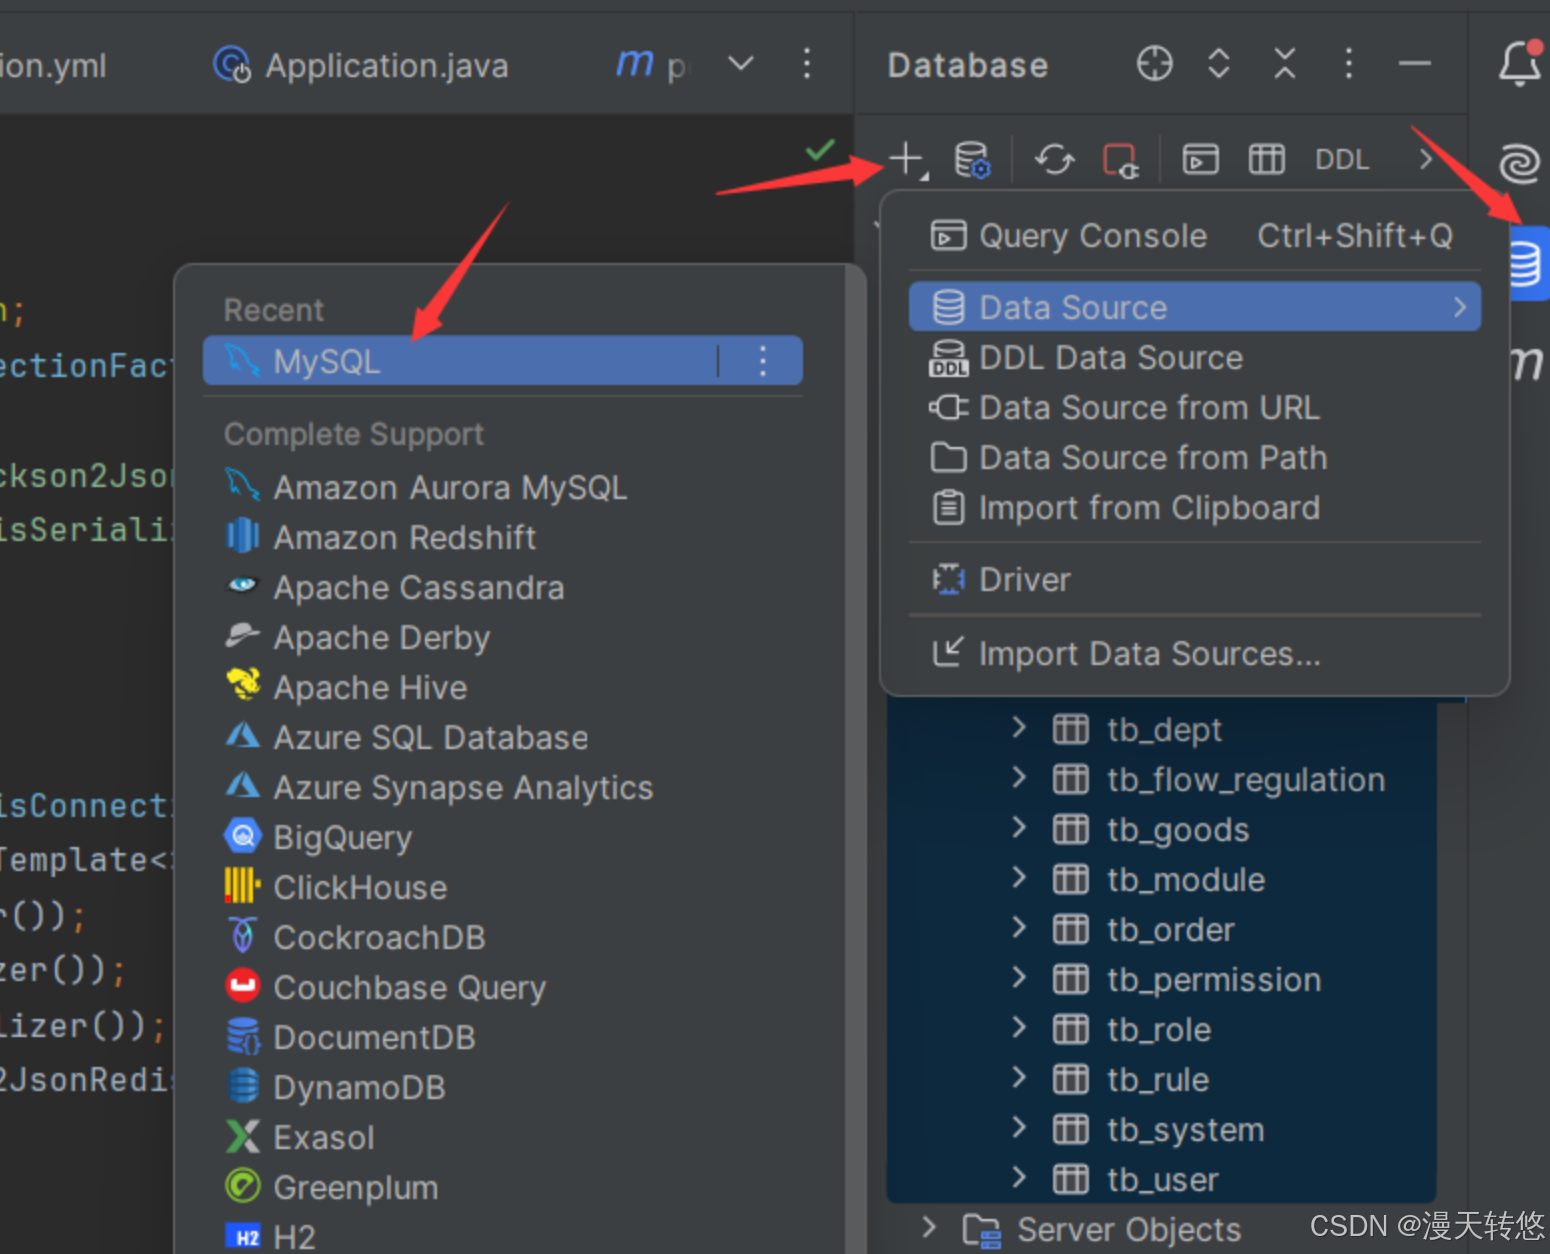Click the green inspection checkmark icon
The image size is (1550, 1254).
tap(820, 150)
